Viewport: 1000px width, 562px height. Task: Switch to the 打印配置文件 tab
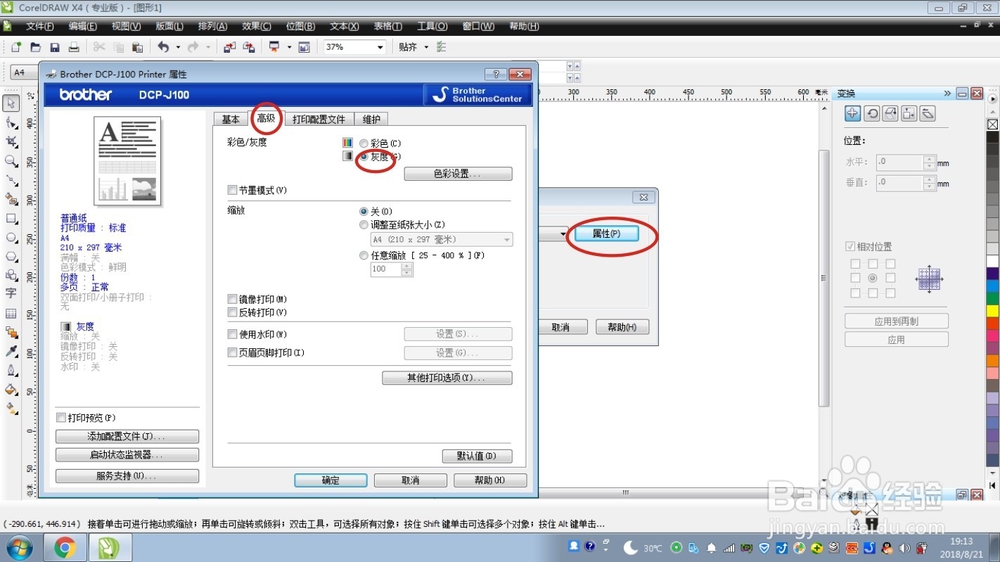[x=319, y=119]
